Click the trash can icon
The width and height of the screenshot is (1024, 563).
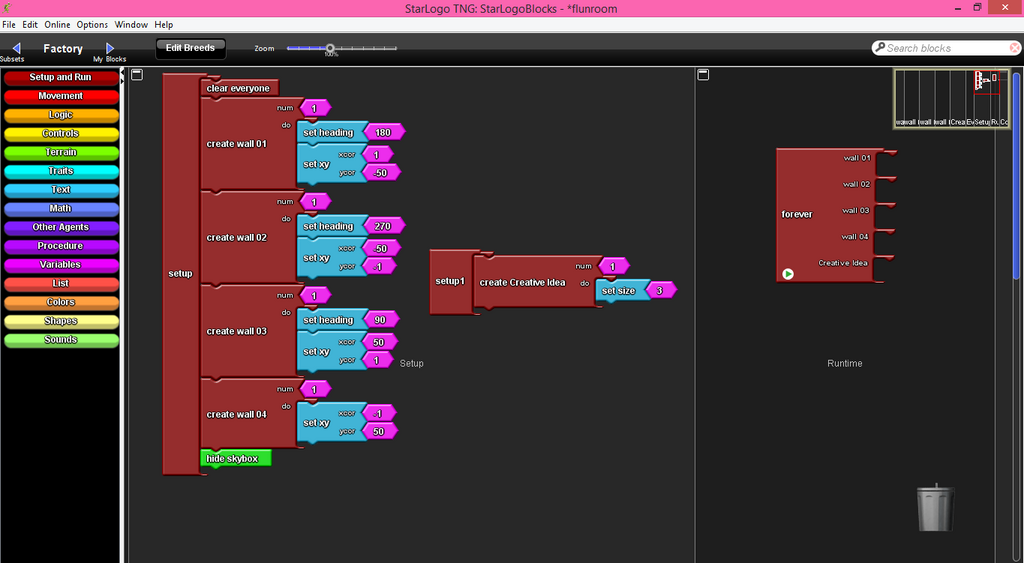click(x=935, y=507)
